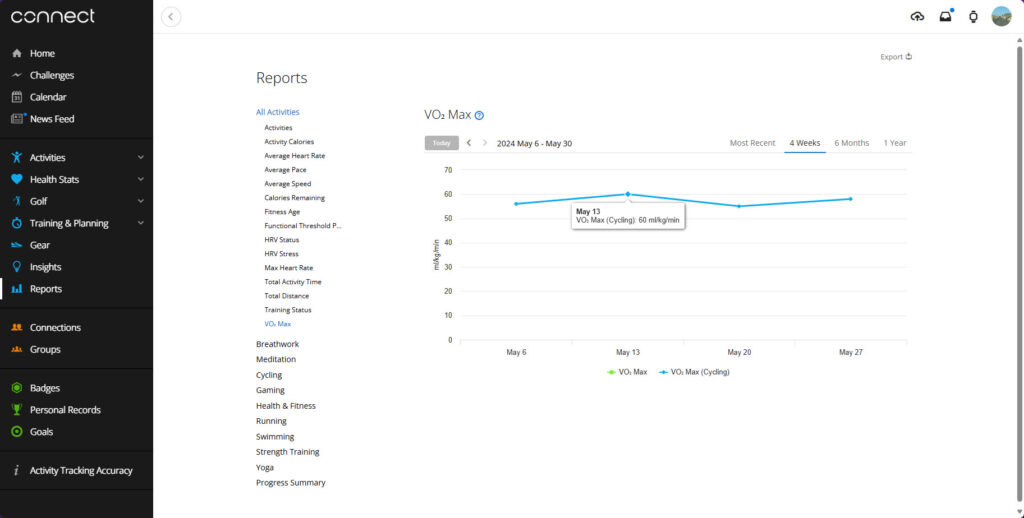
Task: Toggle the VO₂ Max (Cycling) legend series
Action: pyautogui.click(x=694, y=372)
